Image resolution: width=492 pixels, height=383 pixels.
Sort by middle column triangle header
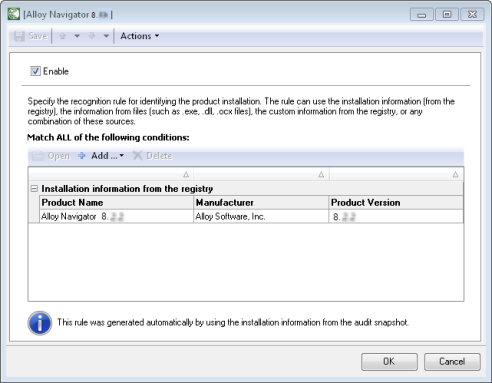(321, 174)
